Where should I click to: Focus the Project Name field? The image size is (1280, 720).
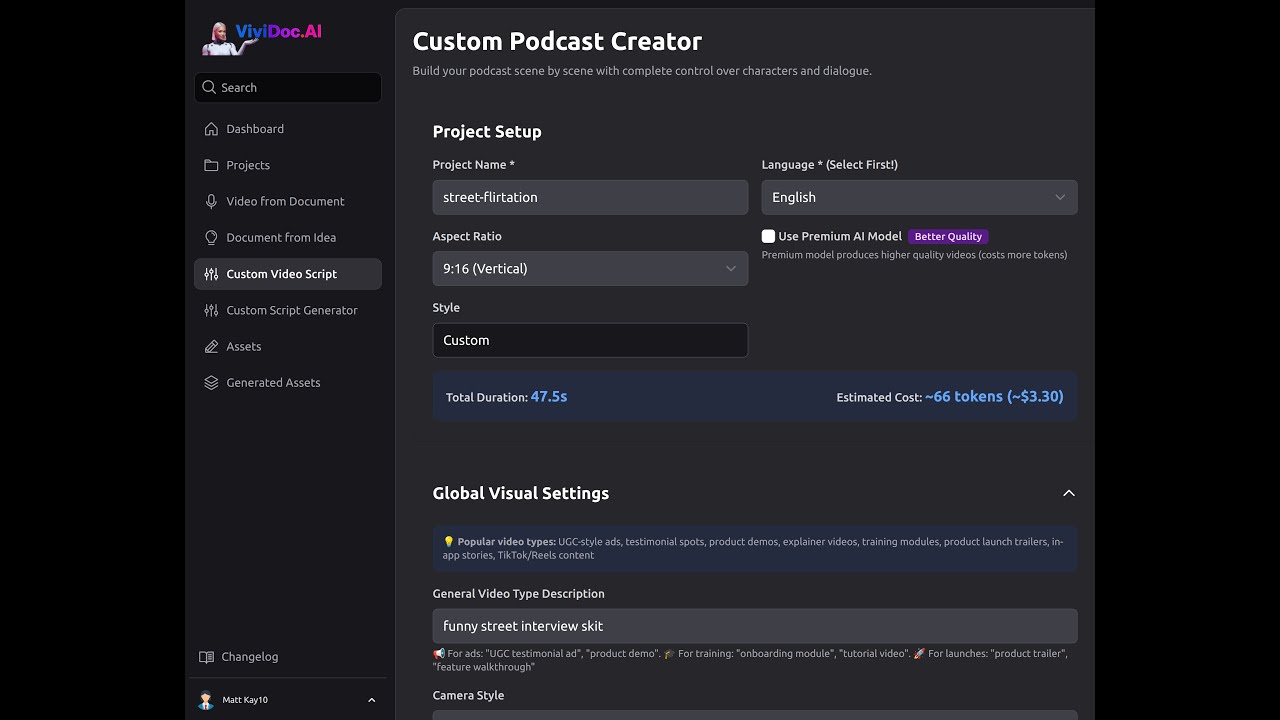tap(590, 197)
